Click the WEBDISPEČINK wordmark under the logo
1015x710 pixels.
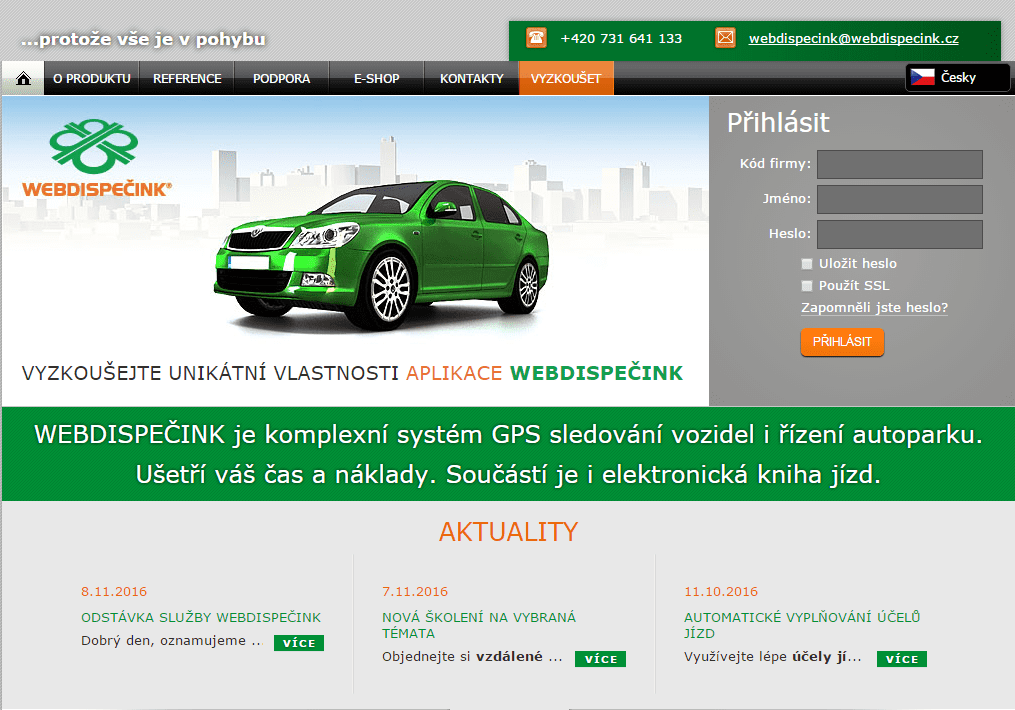click(97, 190)
